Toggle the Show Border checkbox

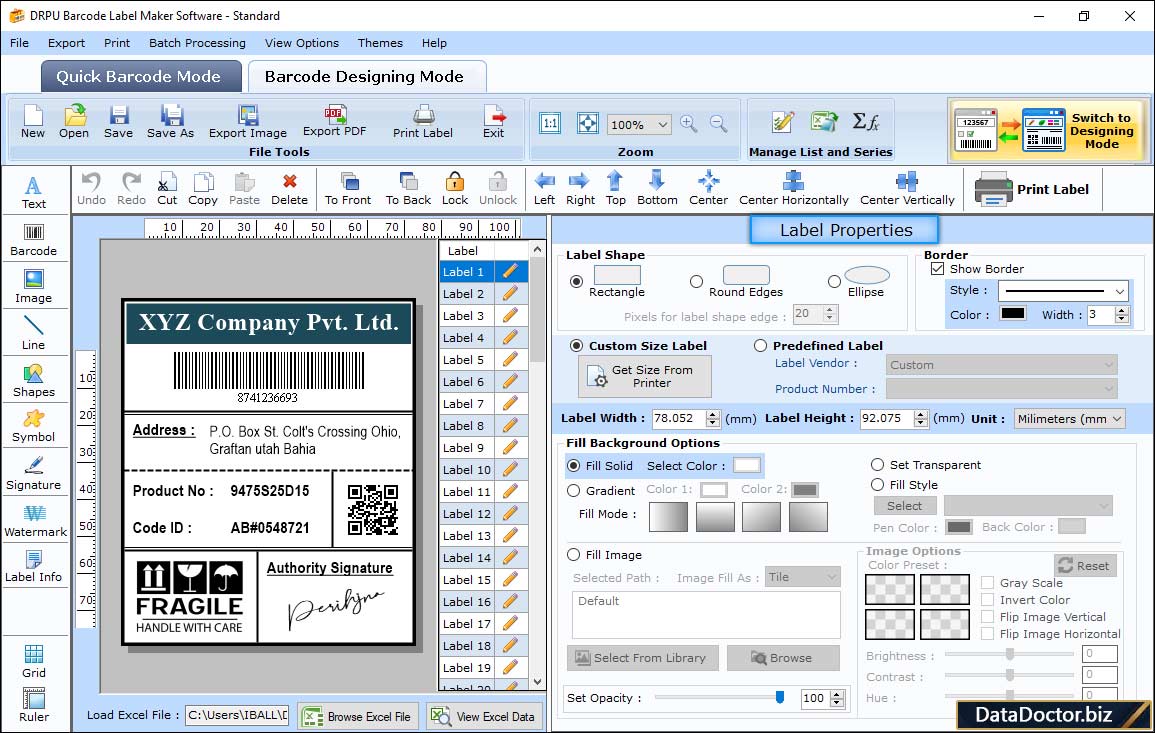point(938,269)
